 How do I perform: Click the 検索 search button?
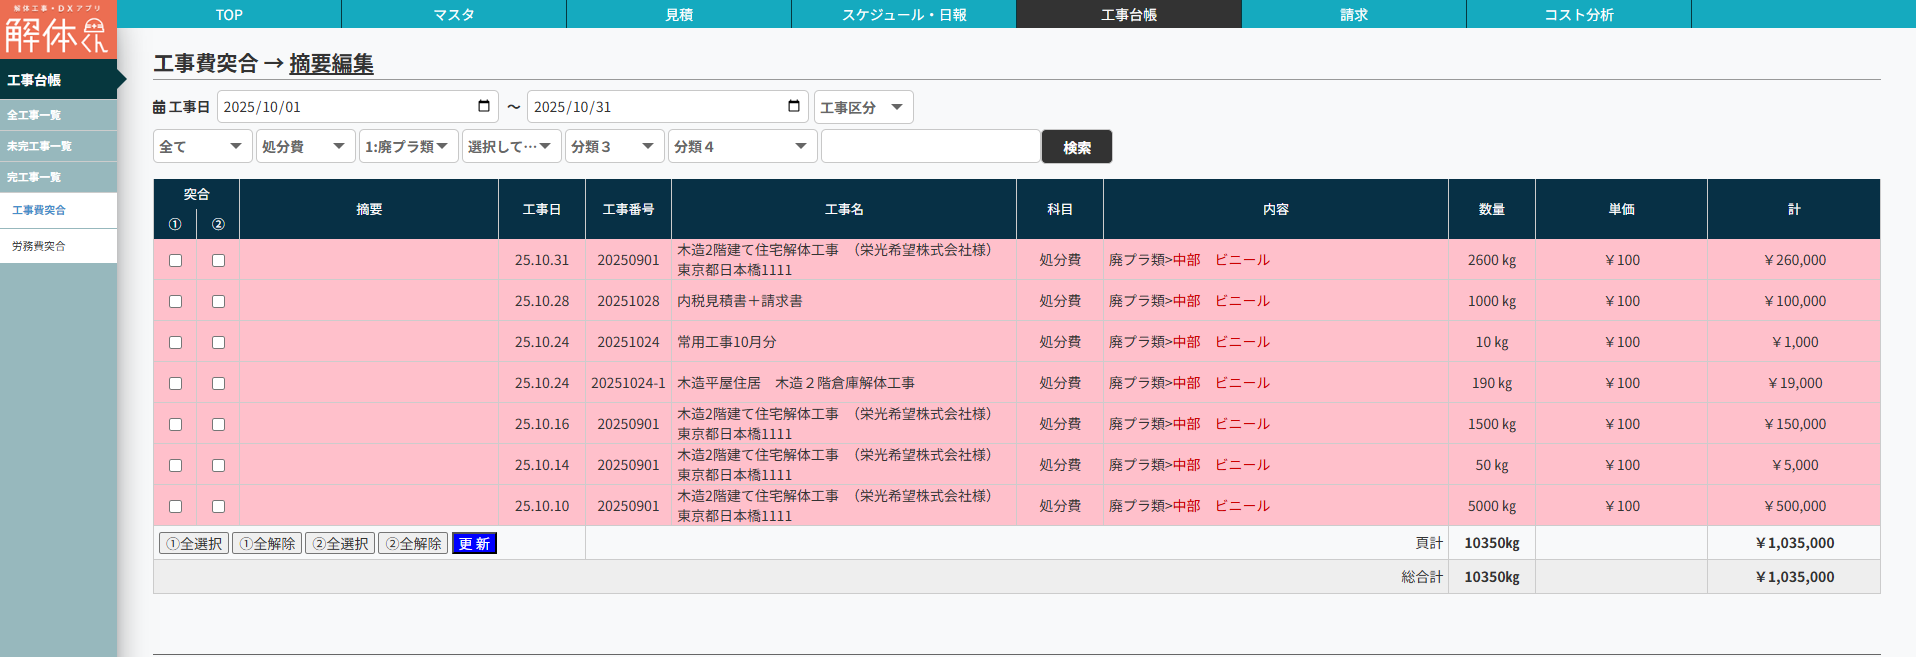pyautogui.click(x=1077, y=147)
